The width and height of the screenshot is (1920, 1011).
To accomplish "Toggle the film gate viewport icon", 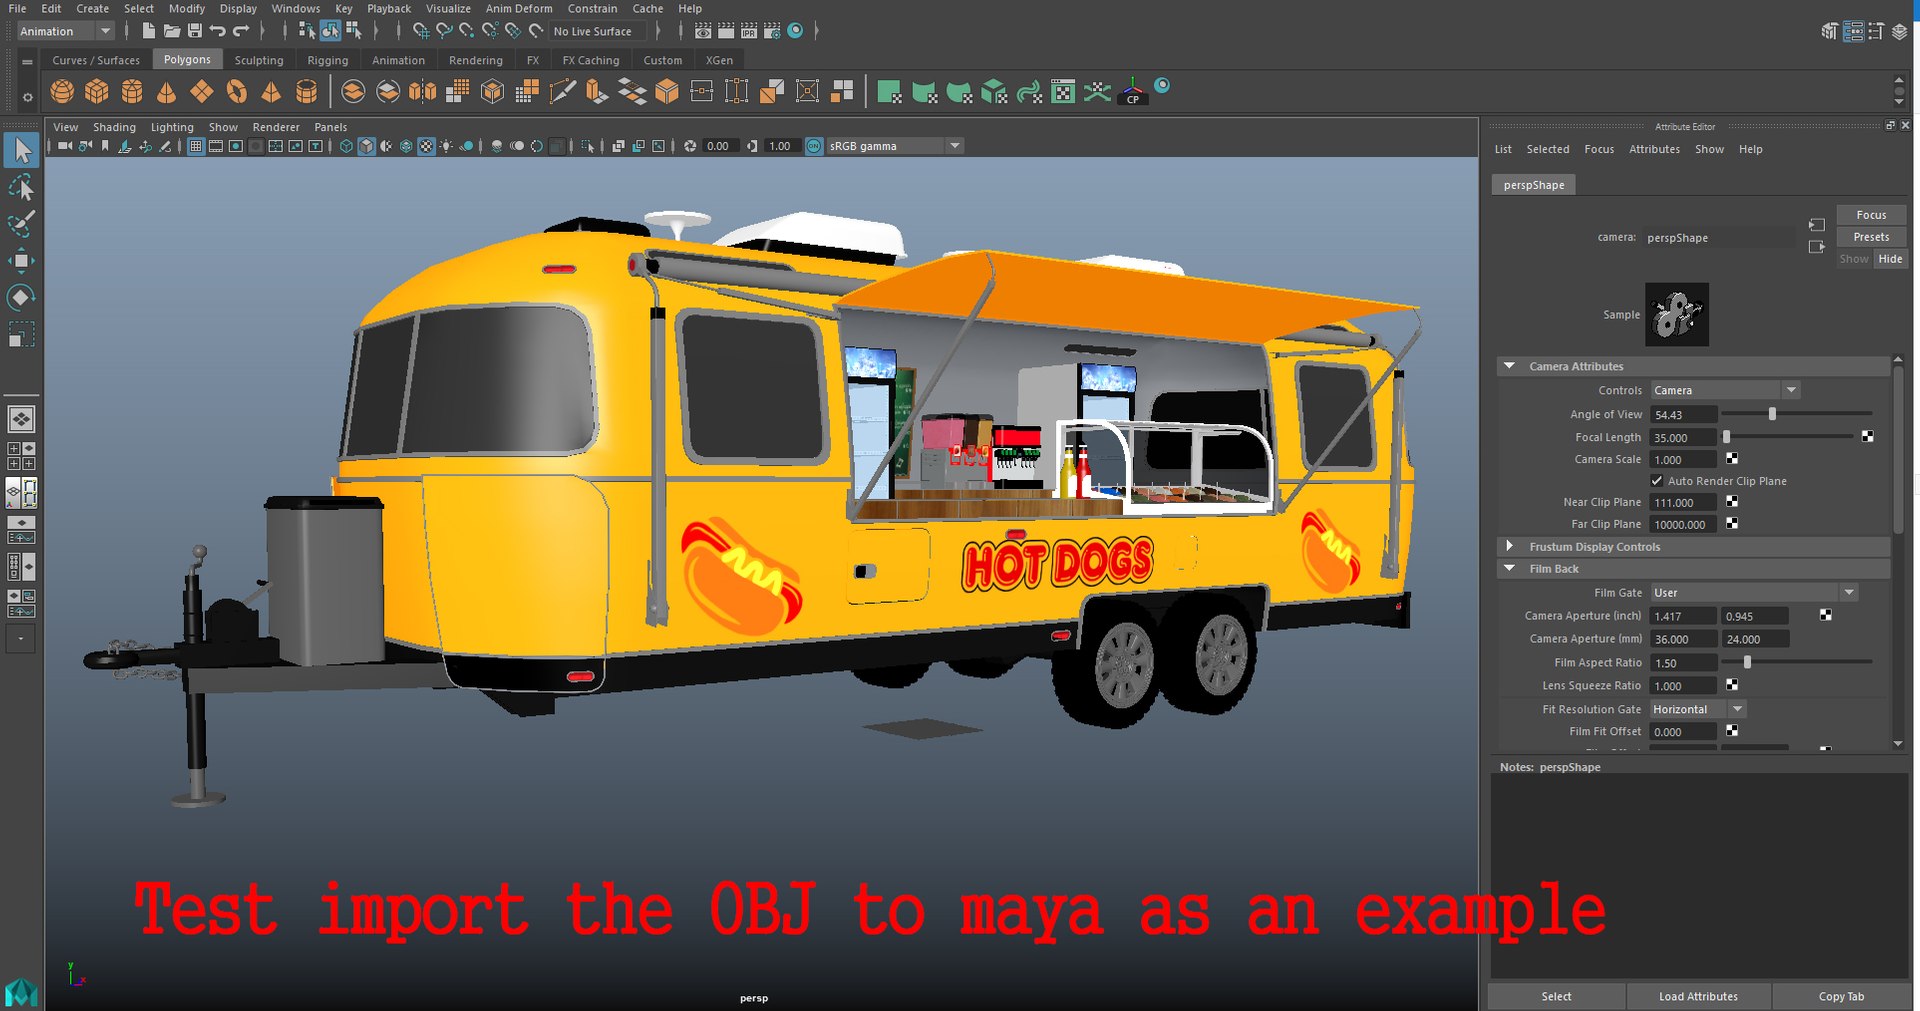I will point(216,146).
